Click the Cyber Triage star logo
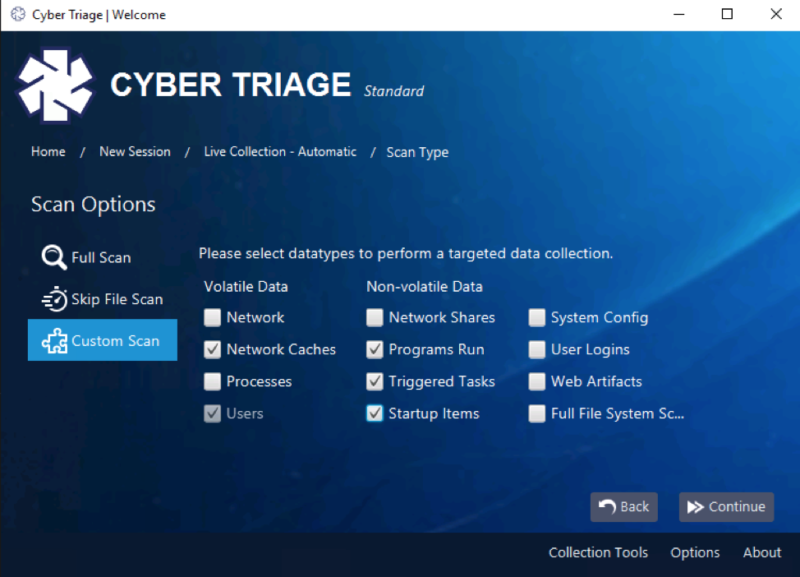 click(55, 85)
